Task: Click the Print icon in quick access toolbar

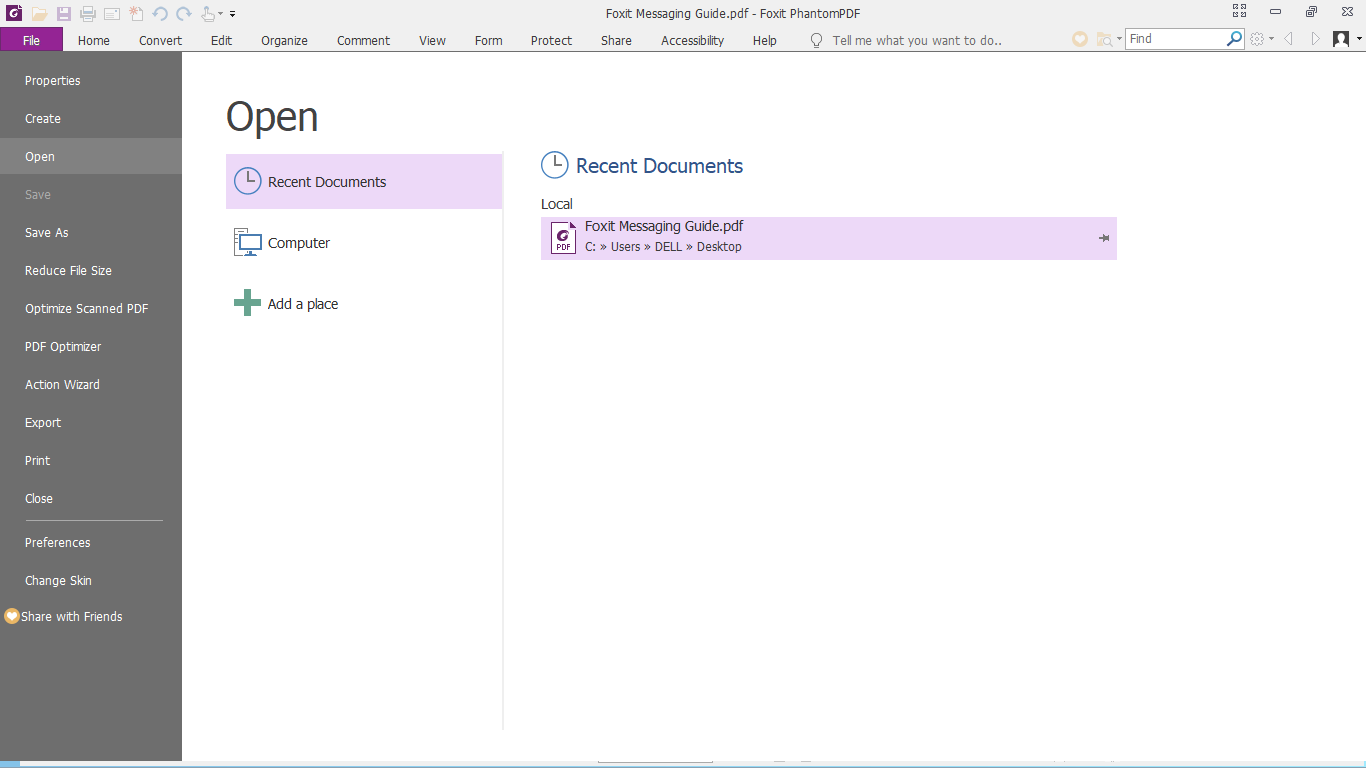Action: (x=88, y=14)
